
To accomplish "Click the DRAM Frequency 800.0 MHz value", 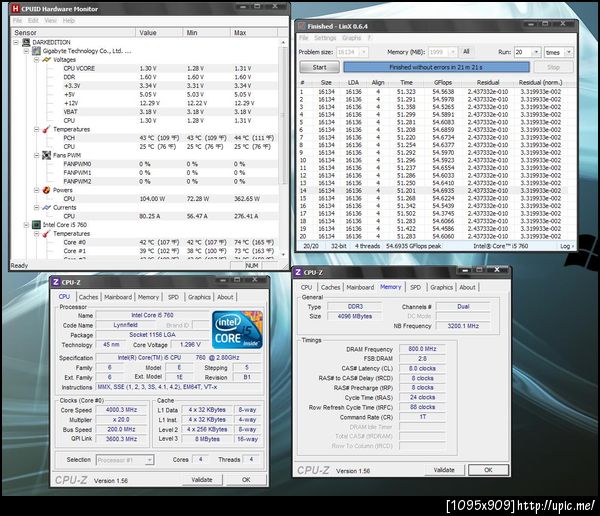I will (422, 349).
